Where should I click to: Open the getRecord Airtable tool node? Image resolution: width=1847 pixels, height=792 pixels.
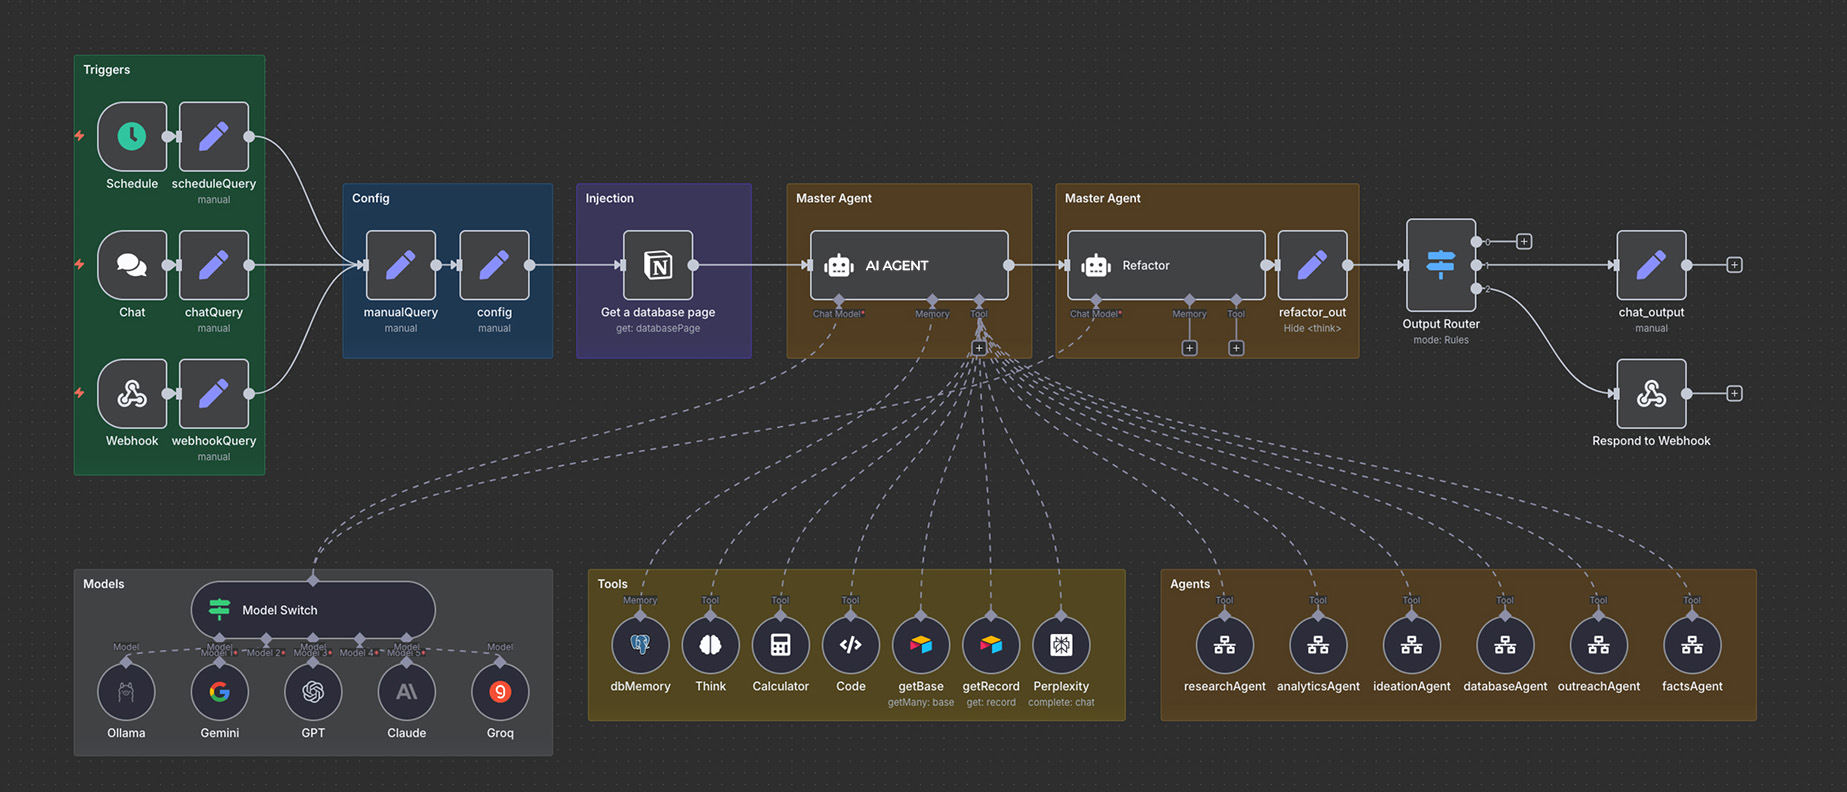click(x=991, y=646)
